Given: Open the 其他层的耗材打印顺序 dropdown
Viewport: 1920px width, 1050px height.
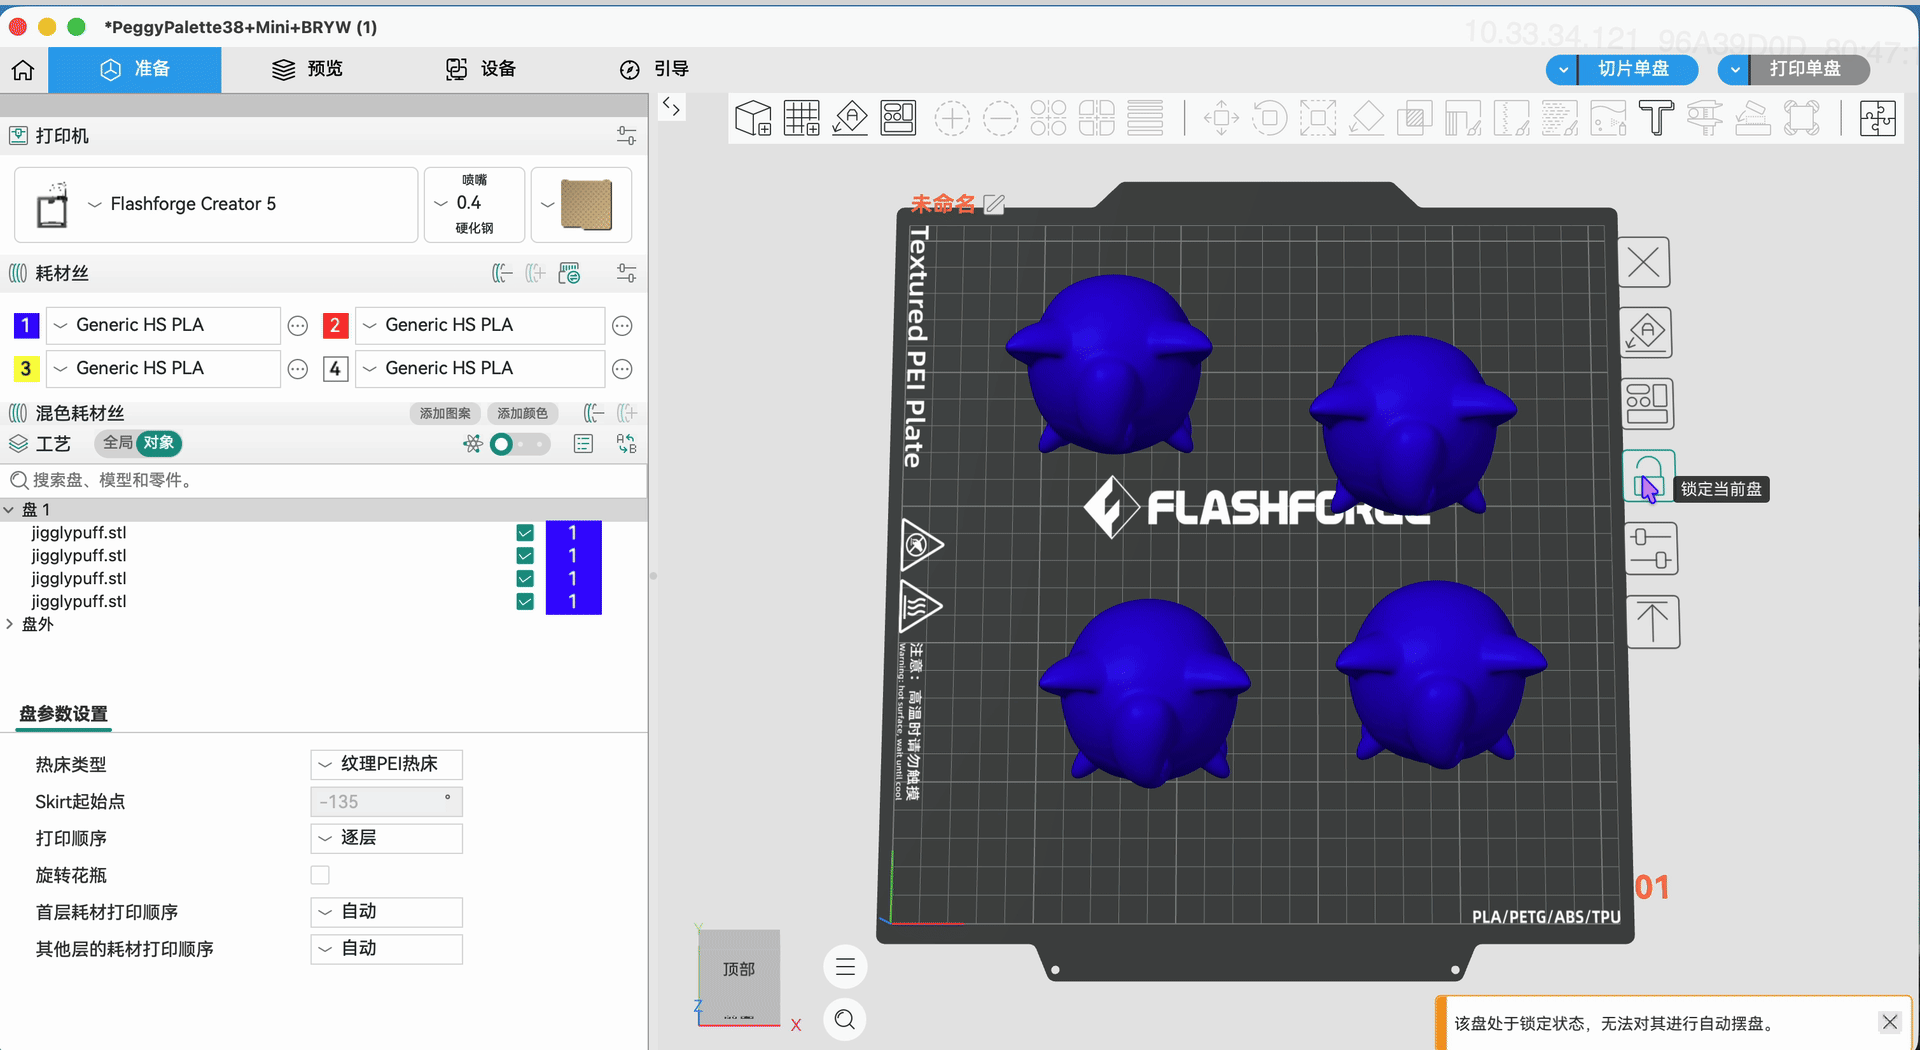Looking at the screenshot, I should (x=387, y=949).
